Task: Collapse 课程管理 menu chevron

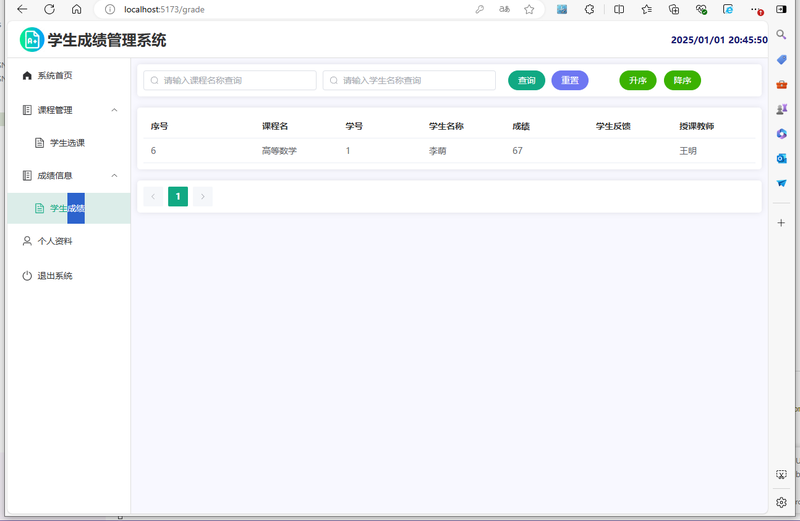Action: [114, 110]
